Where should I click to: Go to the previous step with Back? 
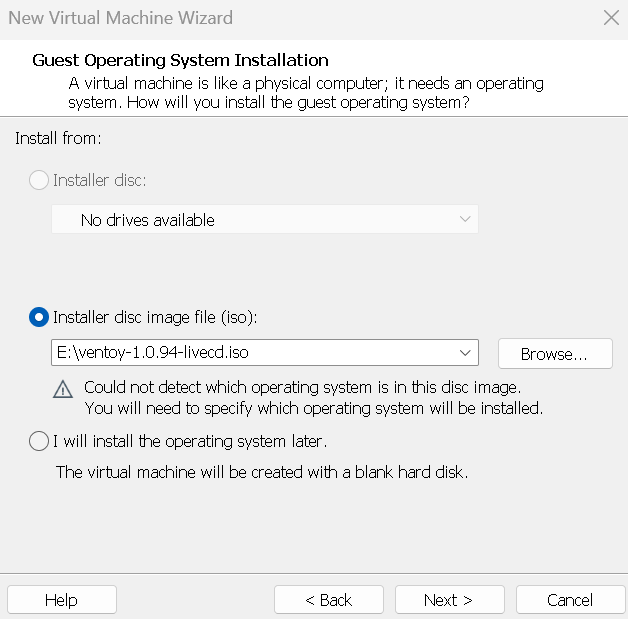point(329,599)
